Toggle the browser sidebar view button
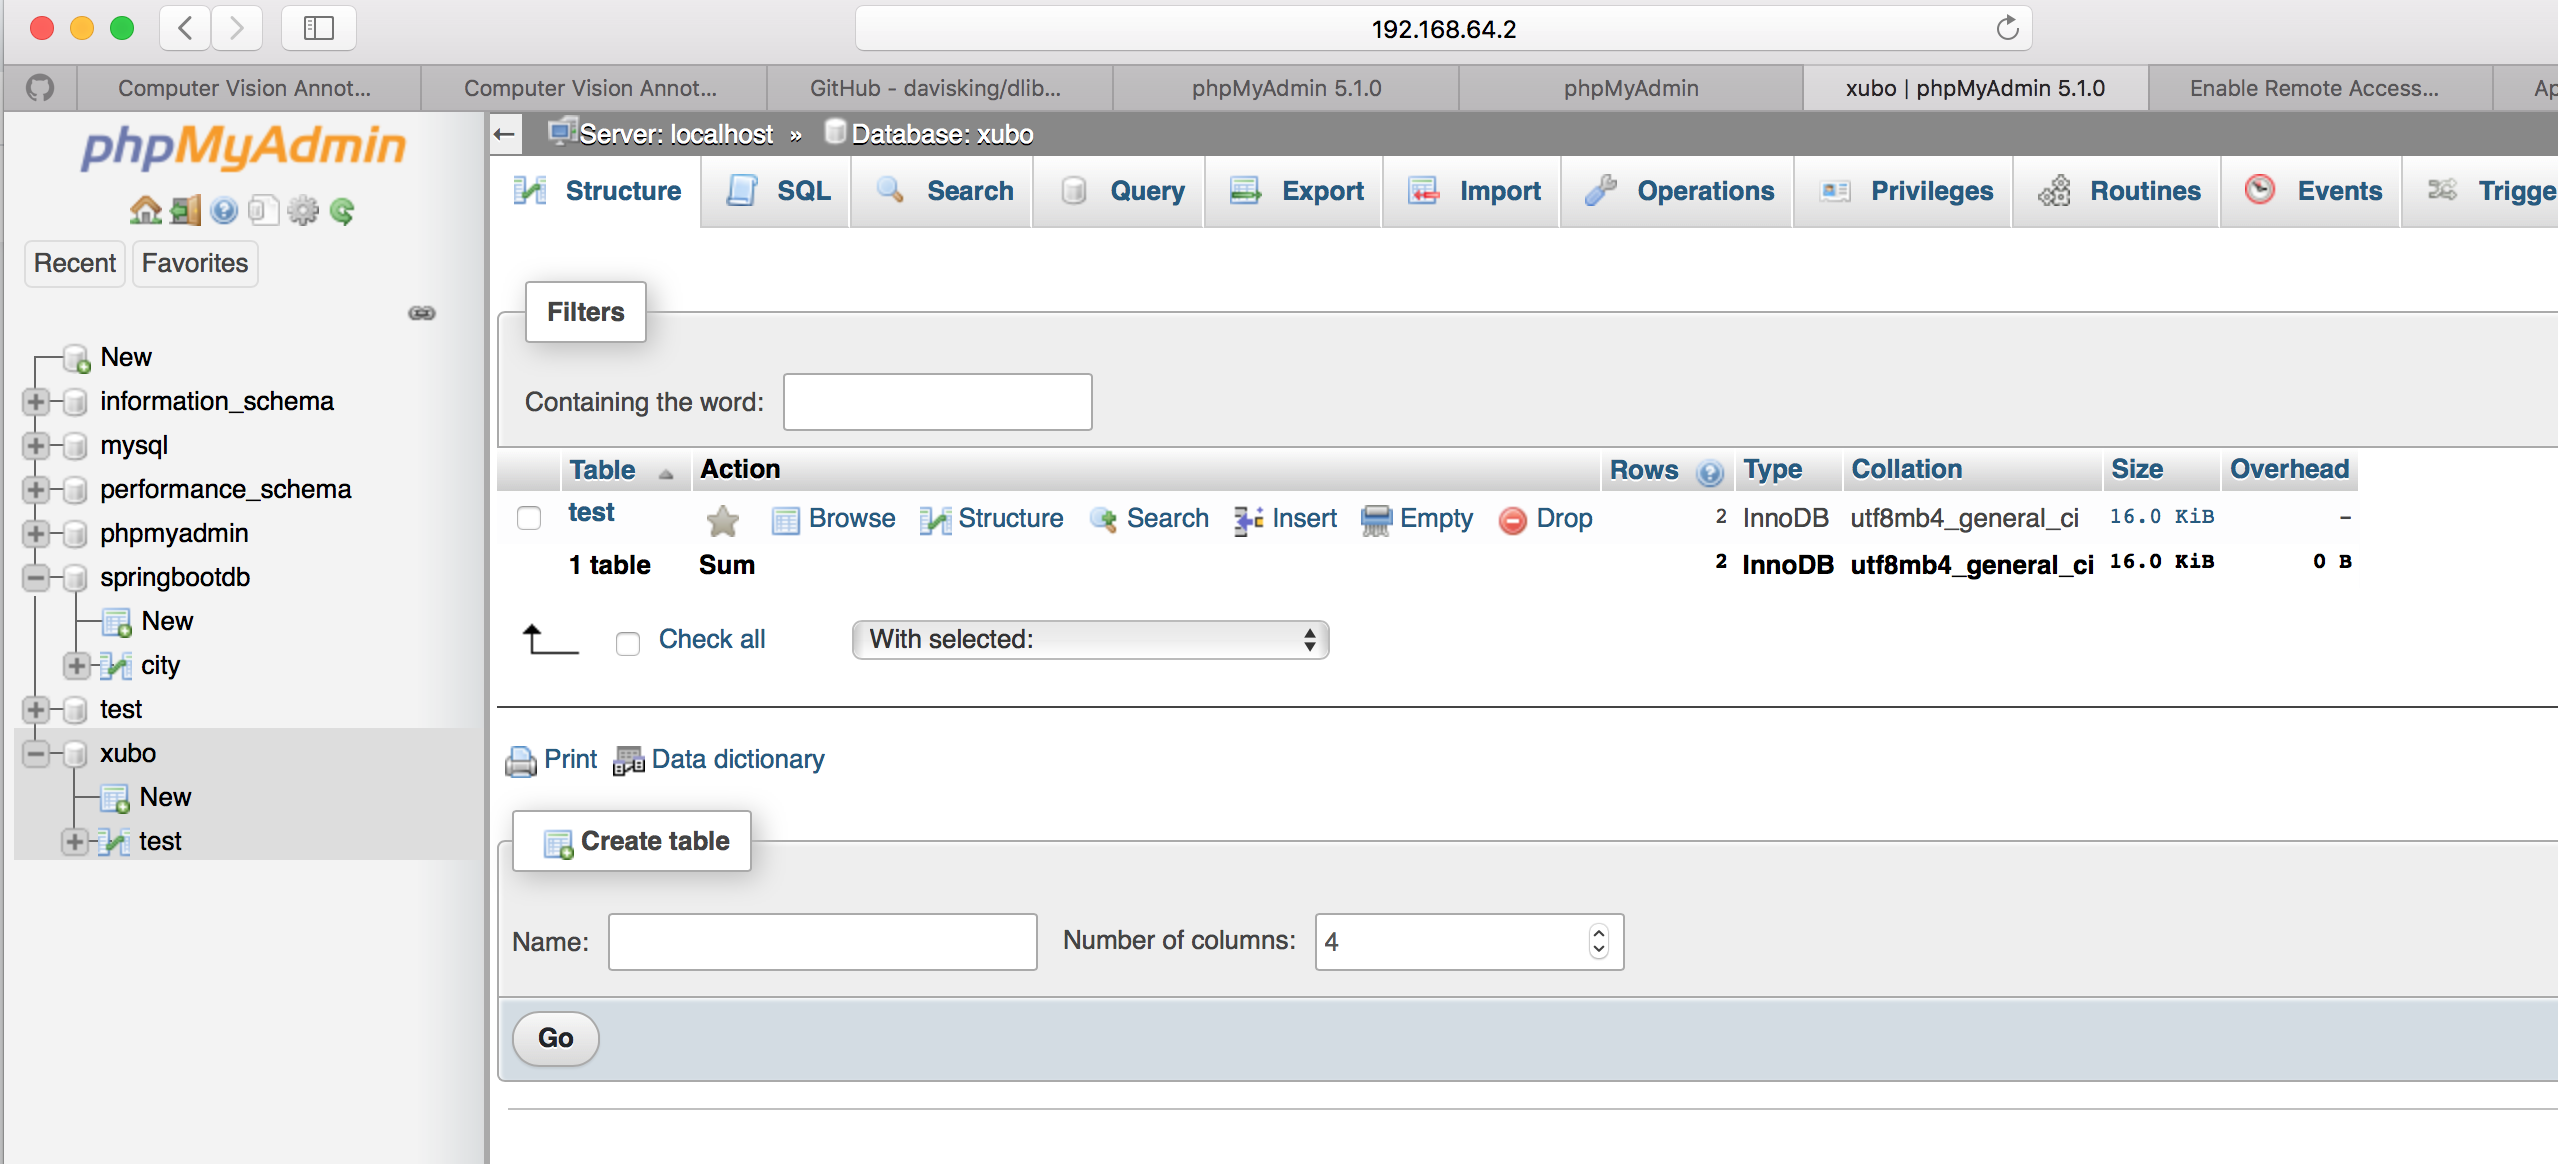 318,29
